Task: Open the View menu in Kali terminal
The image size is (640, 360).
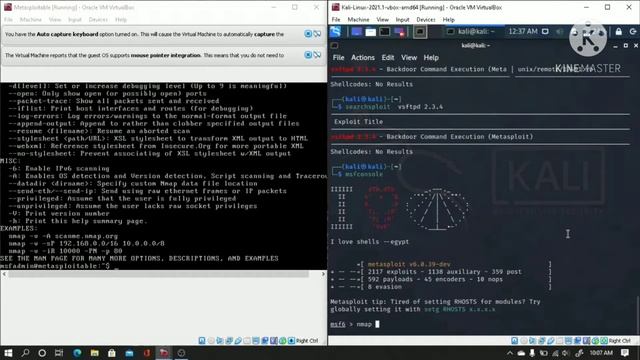Action: (409, 58)
